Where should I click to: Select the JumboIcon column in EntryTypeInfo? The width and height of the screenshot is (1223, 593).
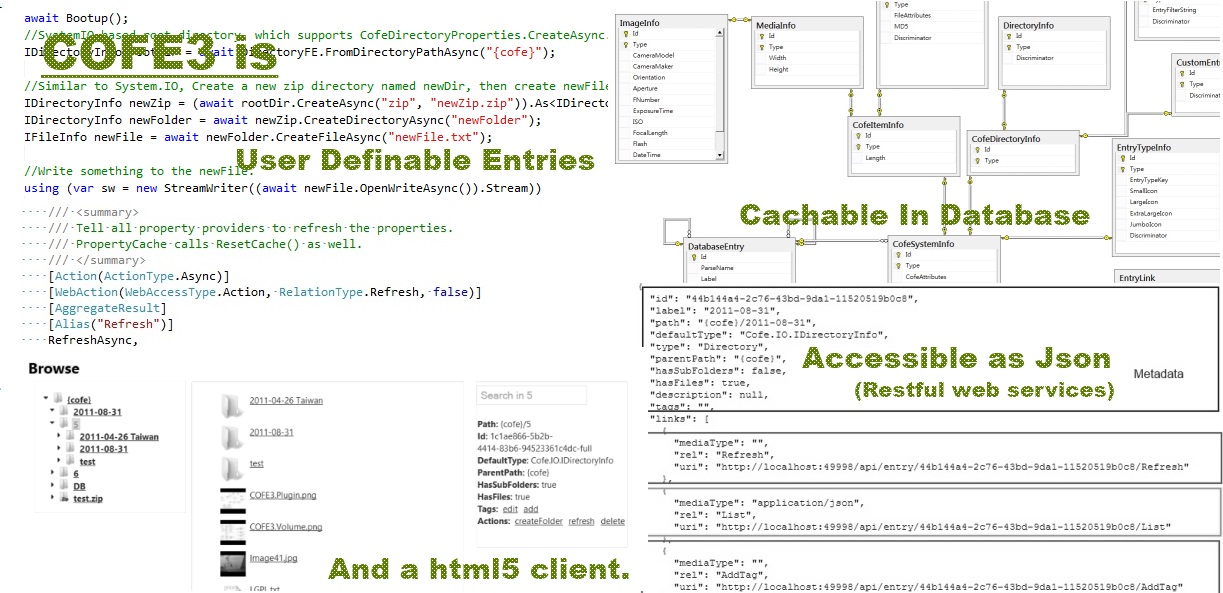click(x=1145, y=224)
